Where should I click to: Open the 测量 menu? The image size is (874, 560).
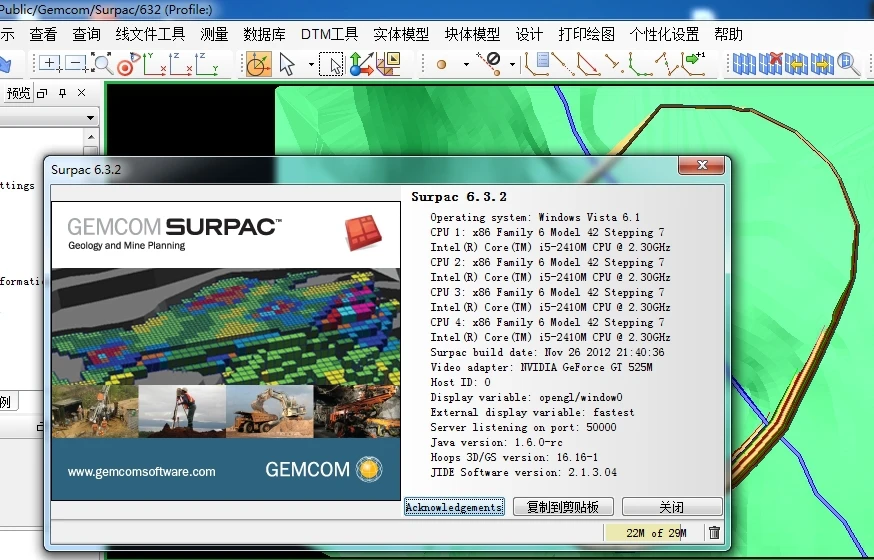pos(215,35)
